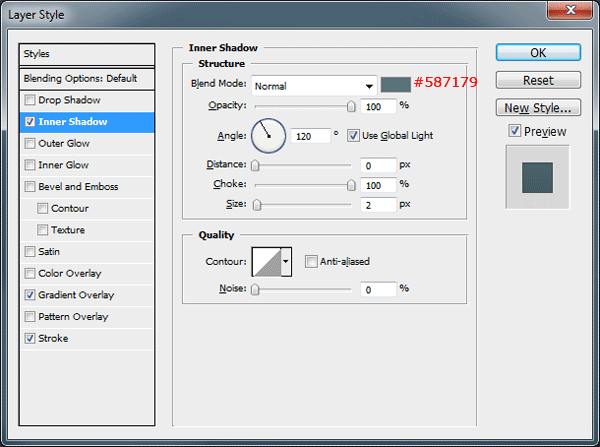Enable the Drop Shadow checkbox
This screenshot has width=600, height=447.
[x=30, y=100]
